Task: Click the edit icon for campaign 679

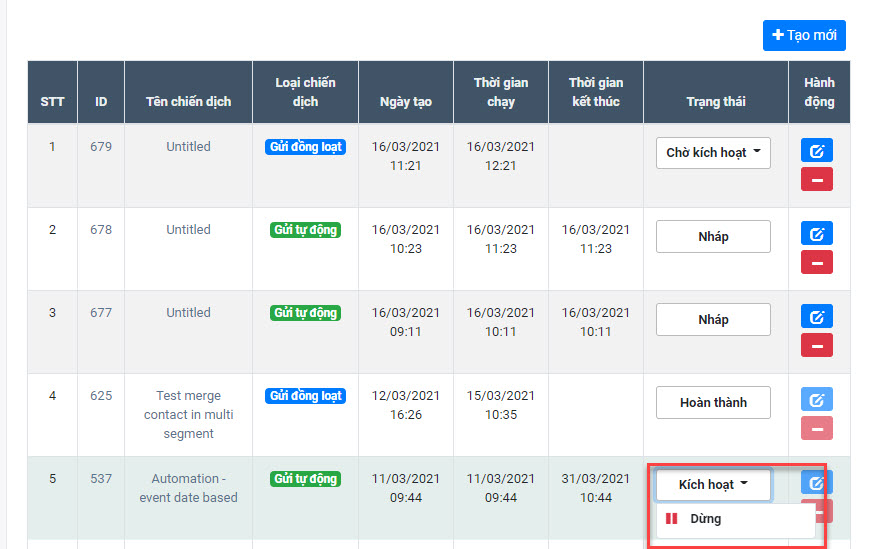Action: click(816, 152)
